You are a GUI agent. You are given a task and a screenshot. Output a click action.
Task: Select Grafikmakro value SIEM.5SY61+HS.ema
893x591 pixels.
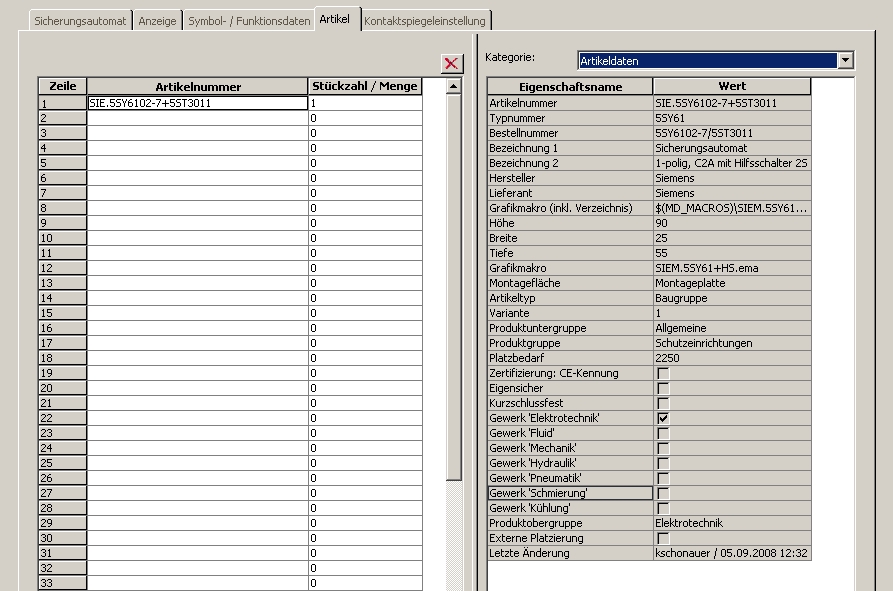tap(732, 268)
